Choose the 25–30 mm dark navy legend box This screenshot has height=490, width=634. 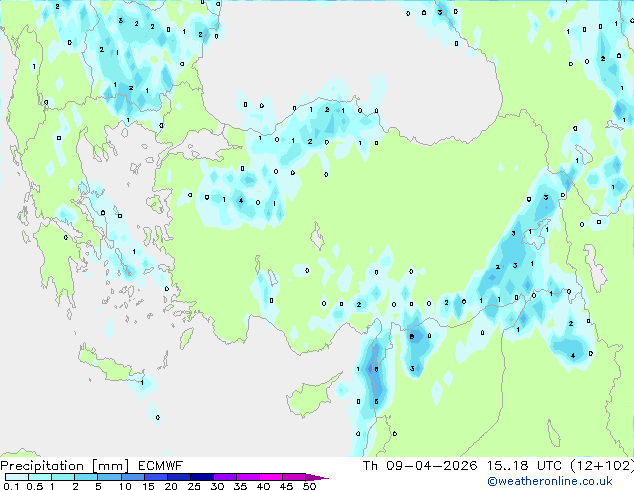tap(201, 477)
